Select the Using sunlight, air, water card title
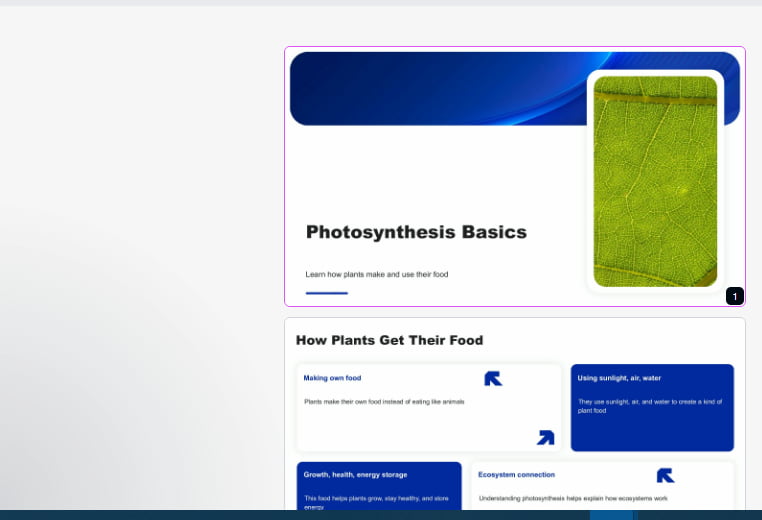Screen dimensions: 762x520 pyautogui.click(x=619, y=378)
